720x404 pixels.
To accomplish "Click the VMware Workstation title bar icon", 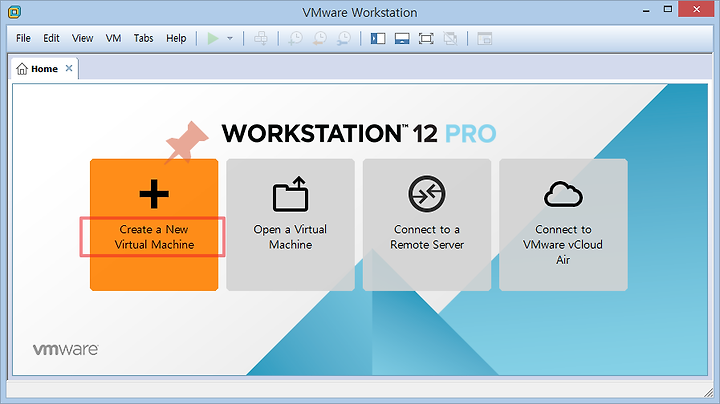I will (14, 12).
